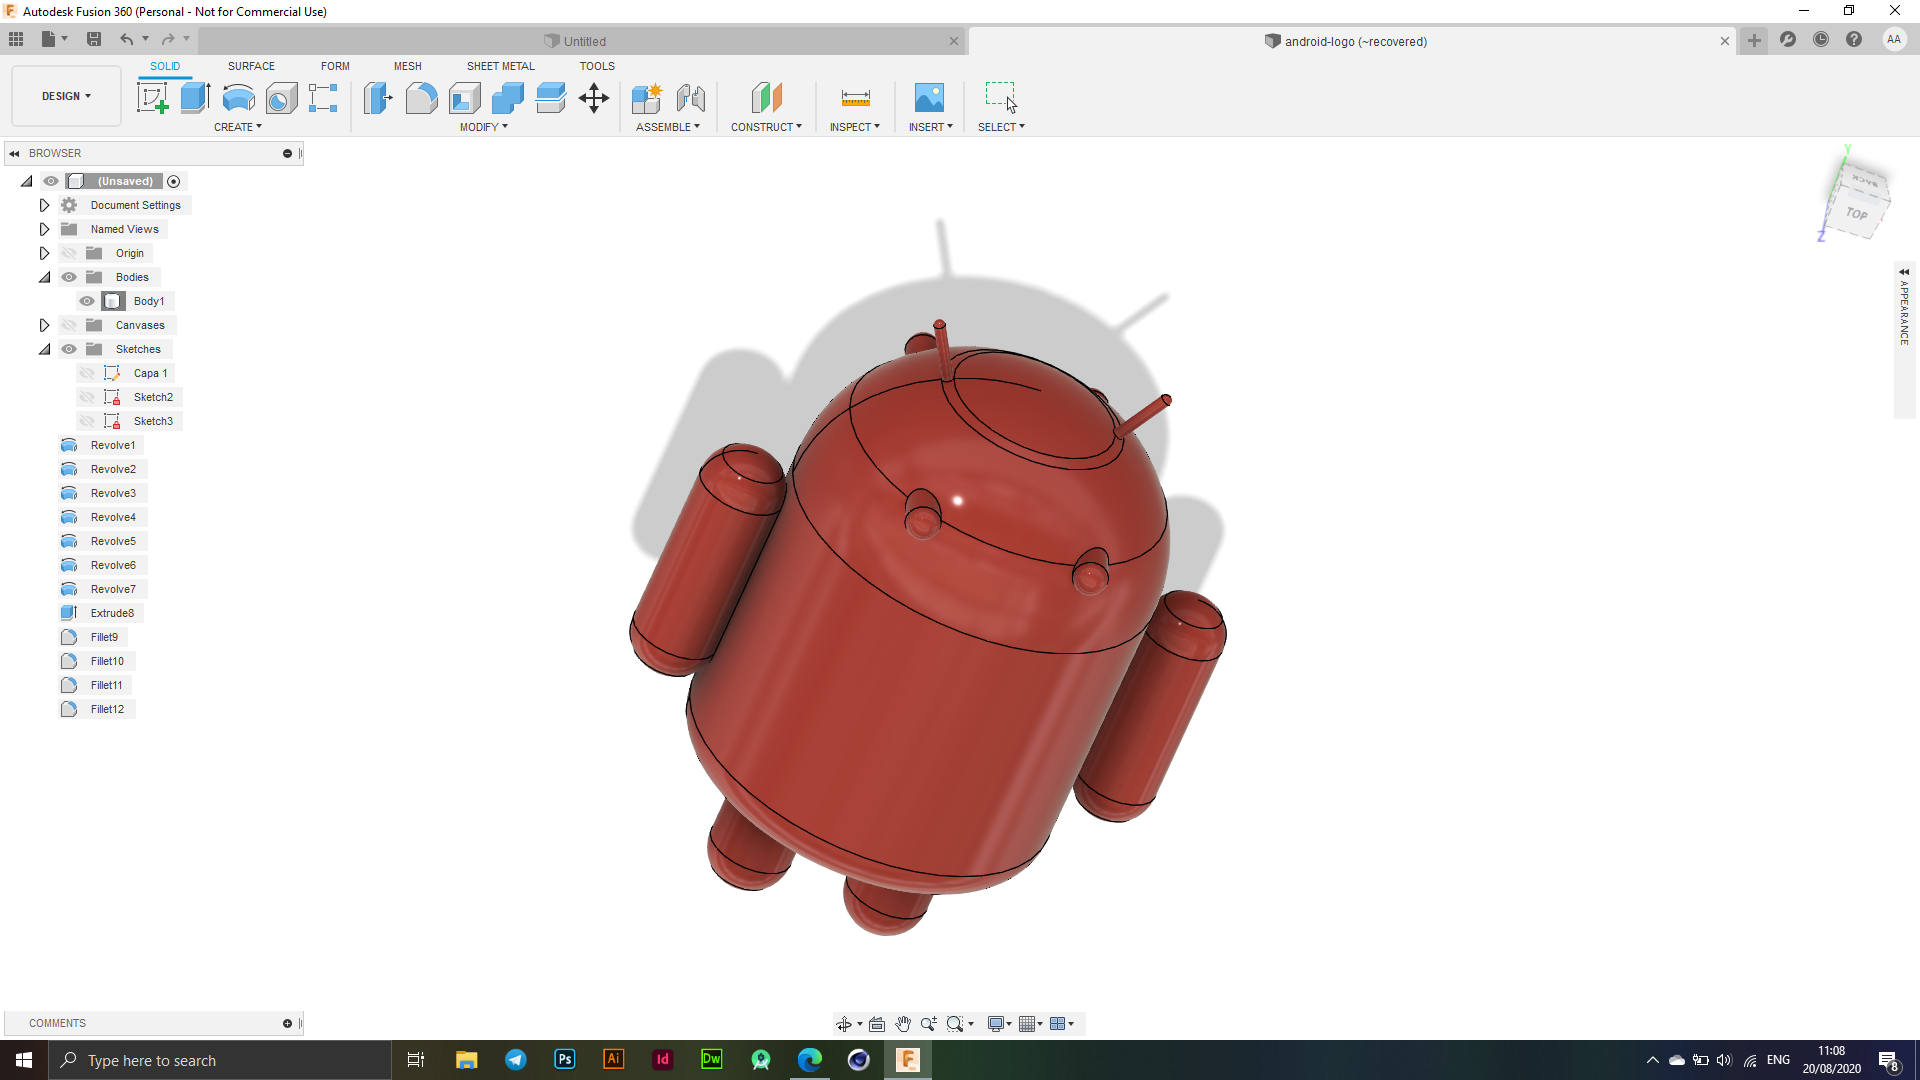Toggle visibility of Body1
This screenshot has width=1920, height=1080.
click(x=87, y=301)
